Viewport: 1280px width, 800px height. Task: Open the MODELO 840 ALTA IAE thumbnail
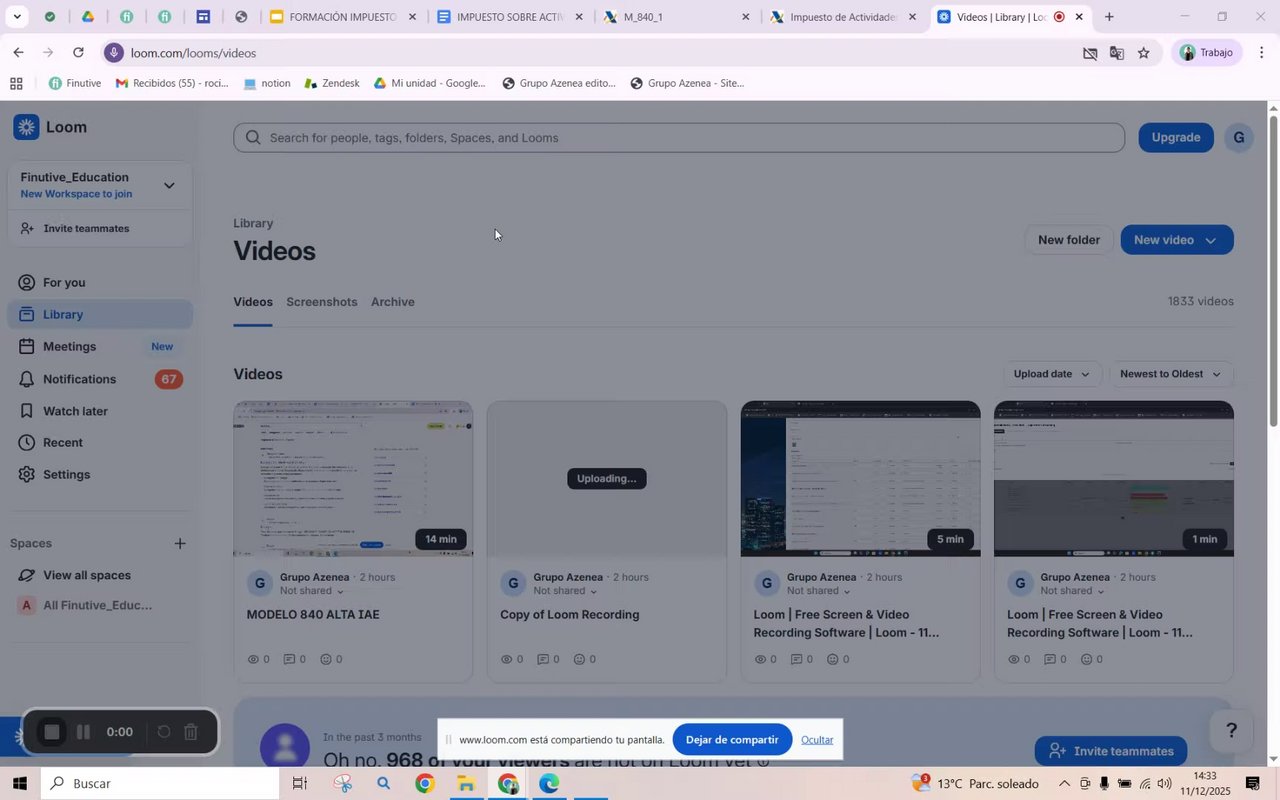coord(353,478)
